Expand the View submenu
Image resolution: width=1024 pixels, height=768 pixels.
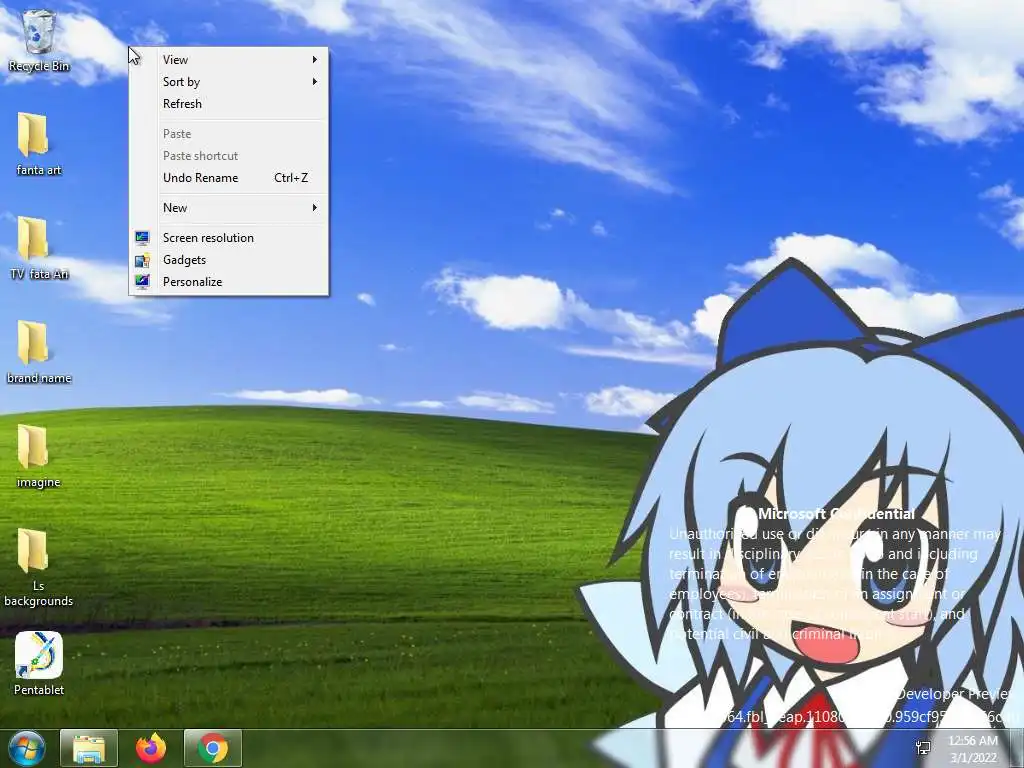(x=229, y=59)
